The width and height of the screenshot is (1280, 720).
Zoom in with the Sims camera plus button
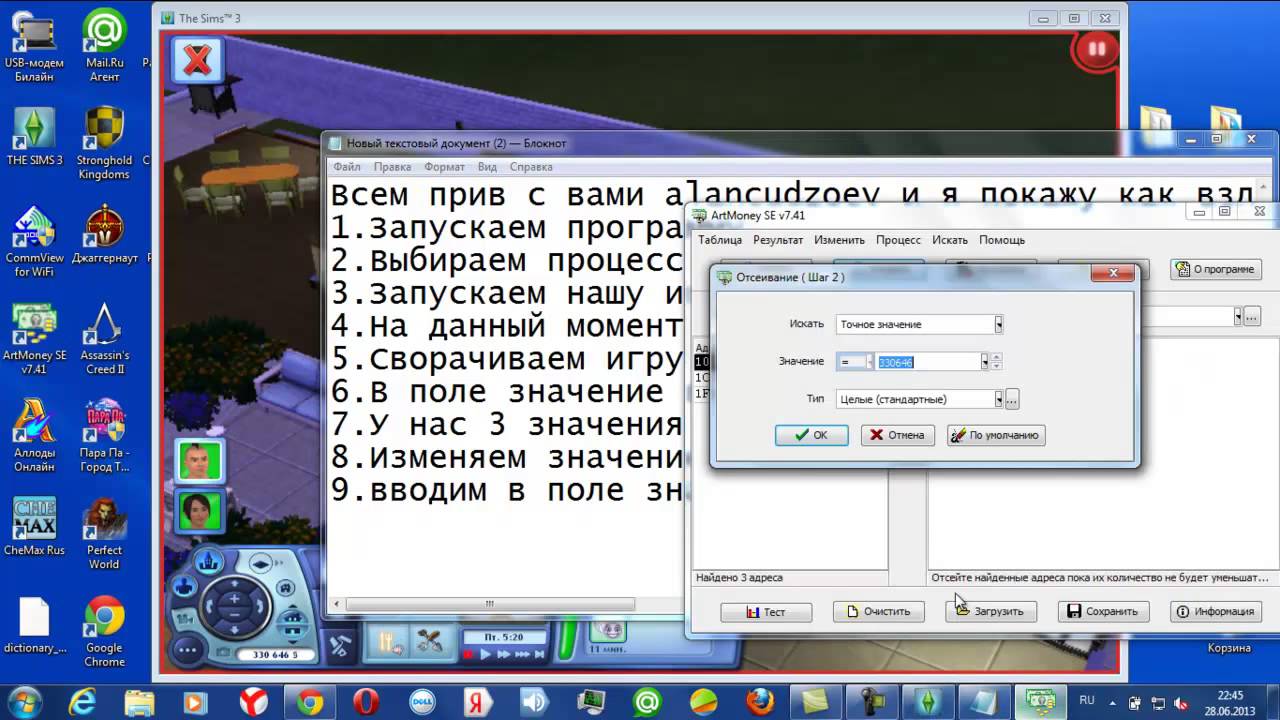pyautogui.click(x=235, y=599)
